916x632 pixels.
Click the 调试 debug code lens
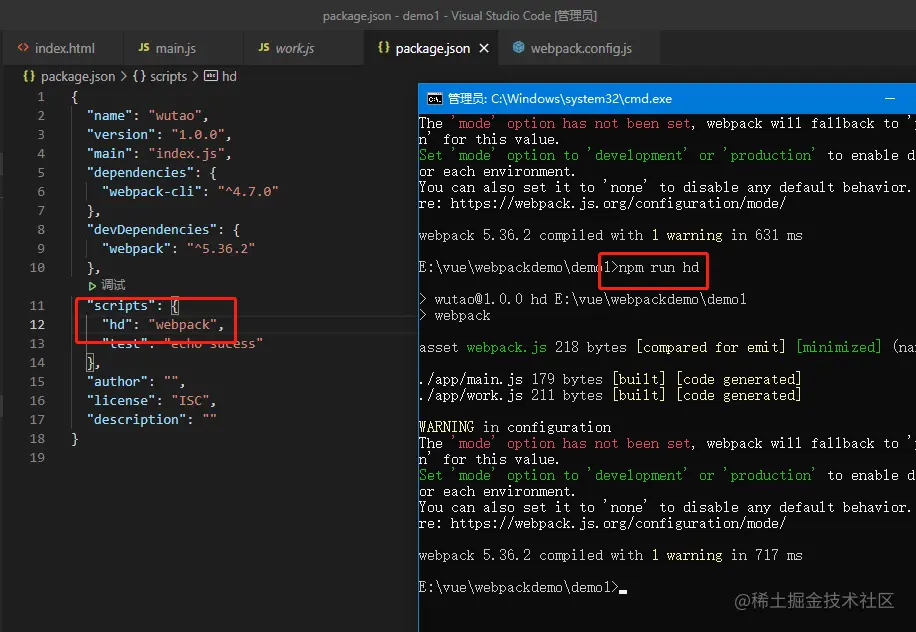(113, 285)
